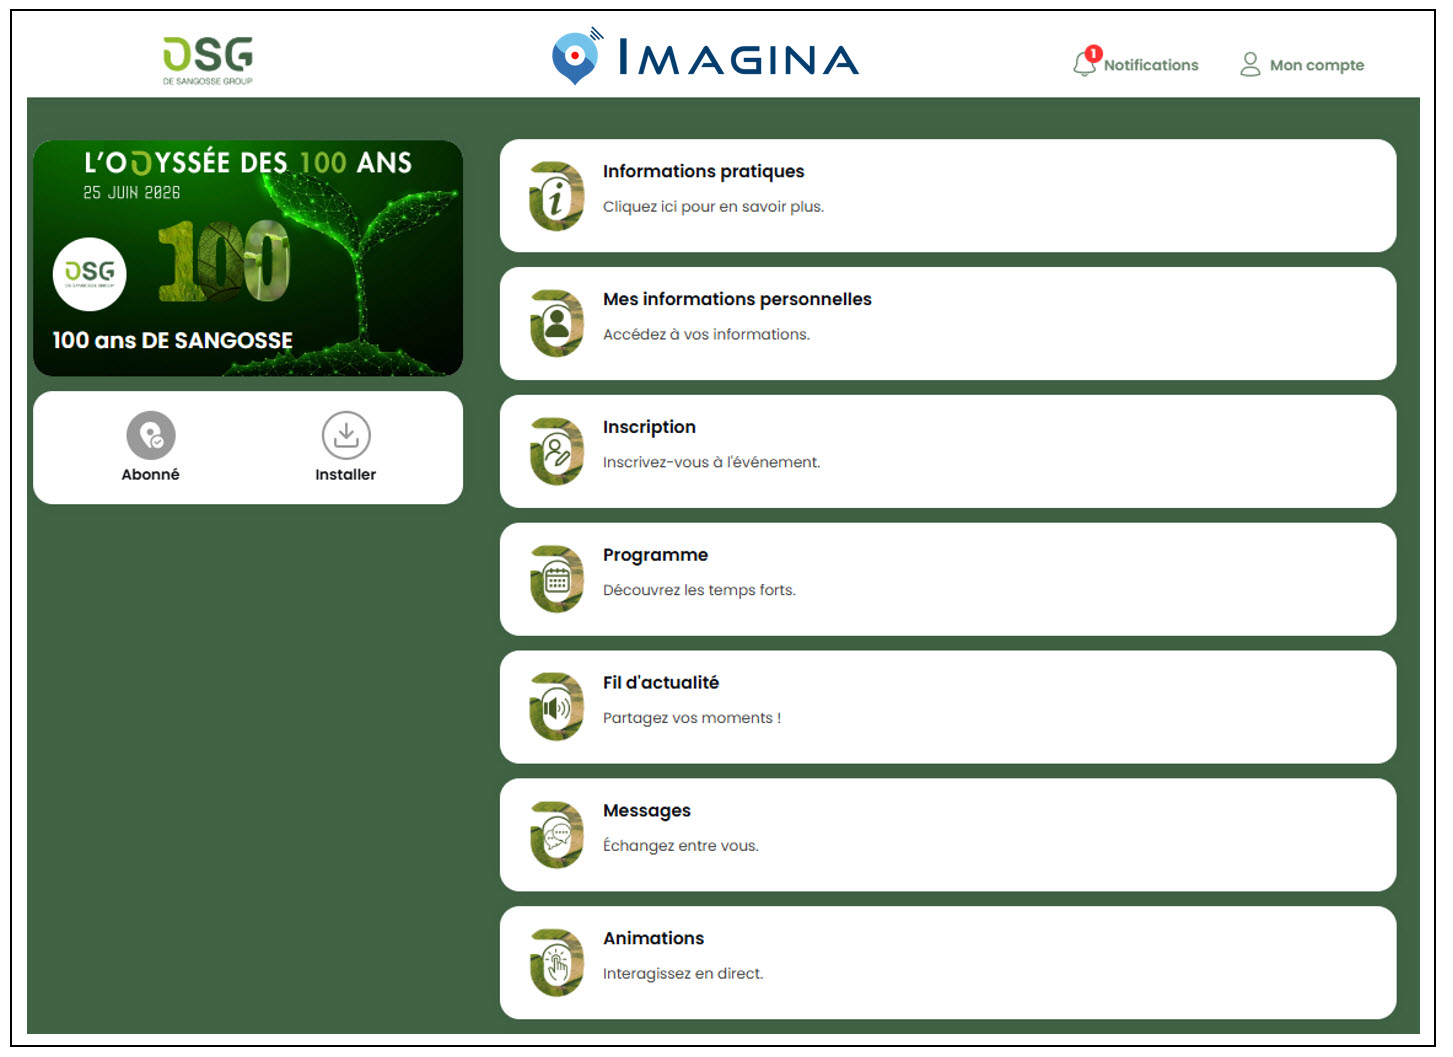The width and height of the screenshot is (1453, 1057).
Task: Open the L'Odyssée des 100 ans banner
Action: [x=248, y=258]
